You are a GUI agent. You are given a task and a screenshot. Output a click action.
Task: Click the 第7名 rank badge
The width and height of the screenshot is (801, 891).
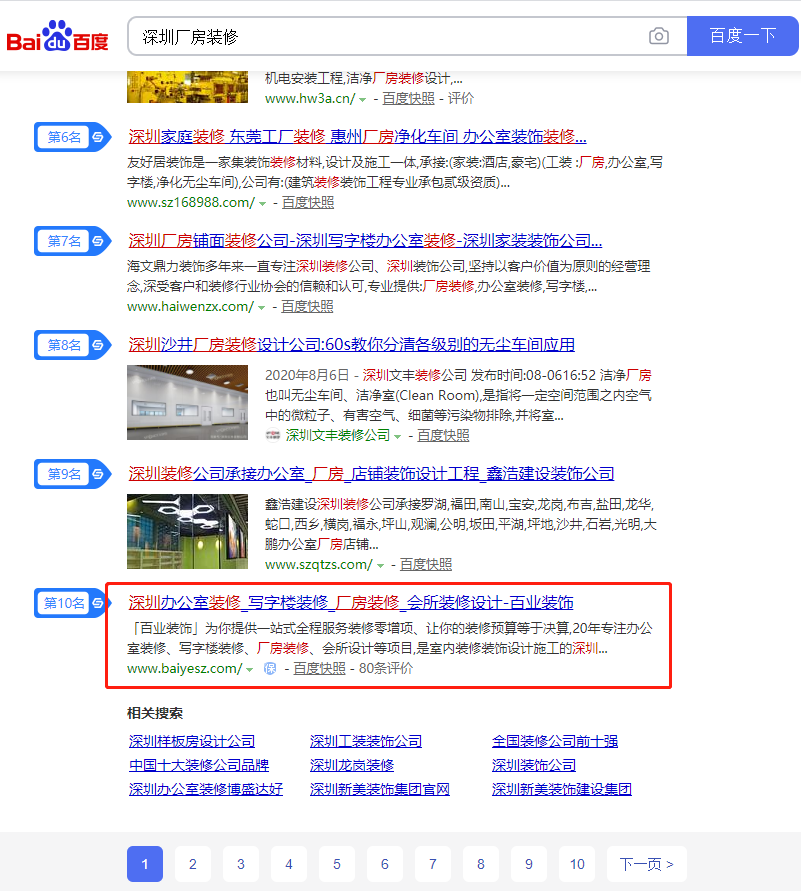72,241
